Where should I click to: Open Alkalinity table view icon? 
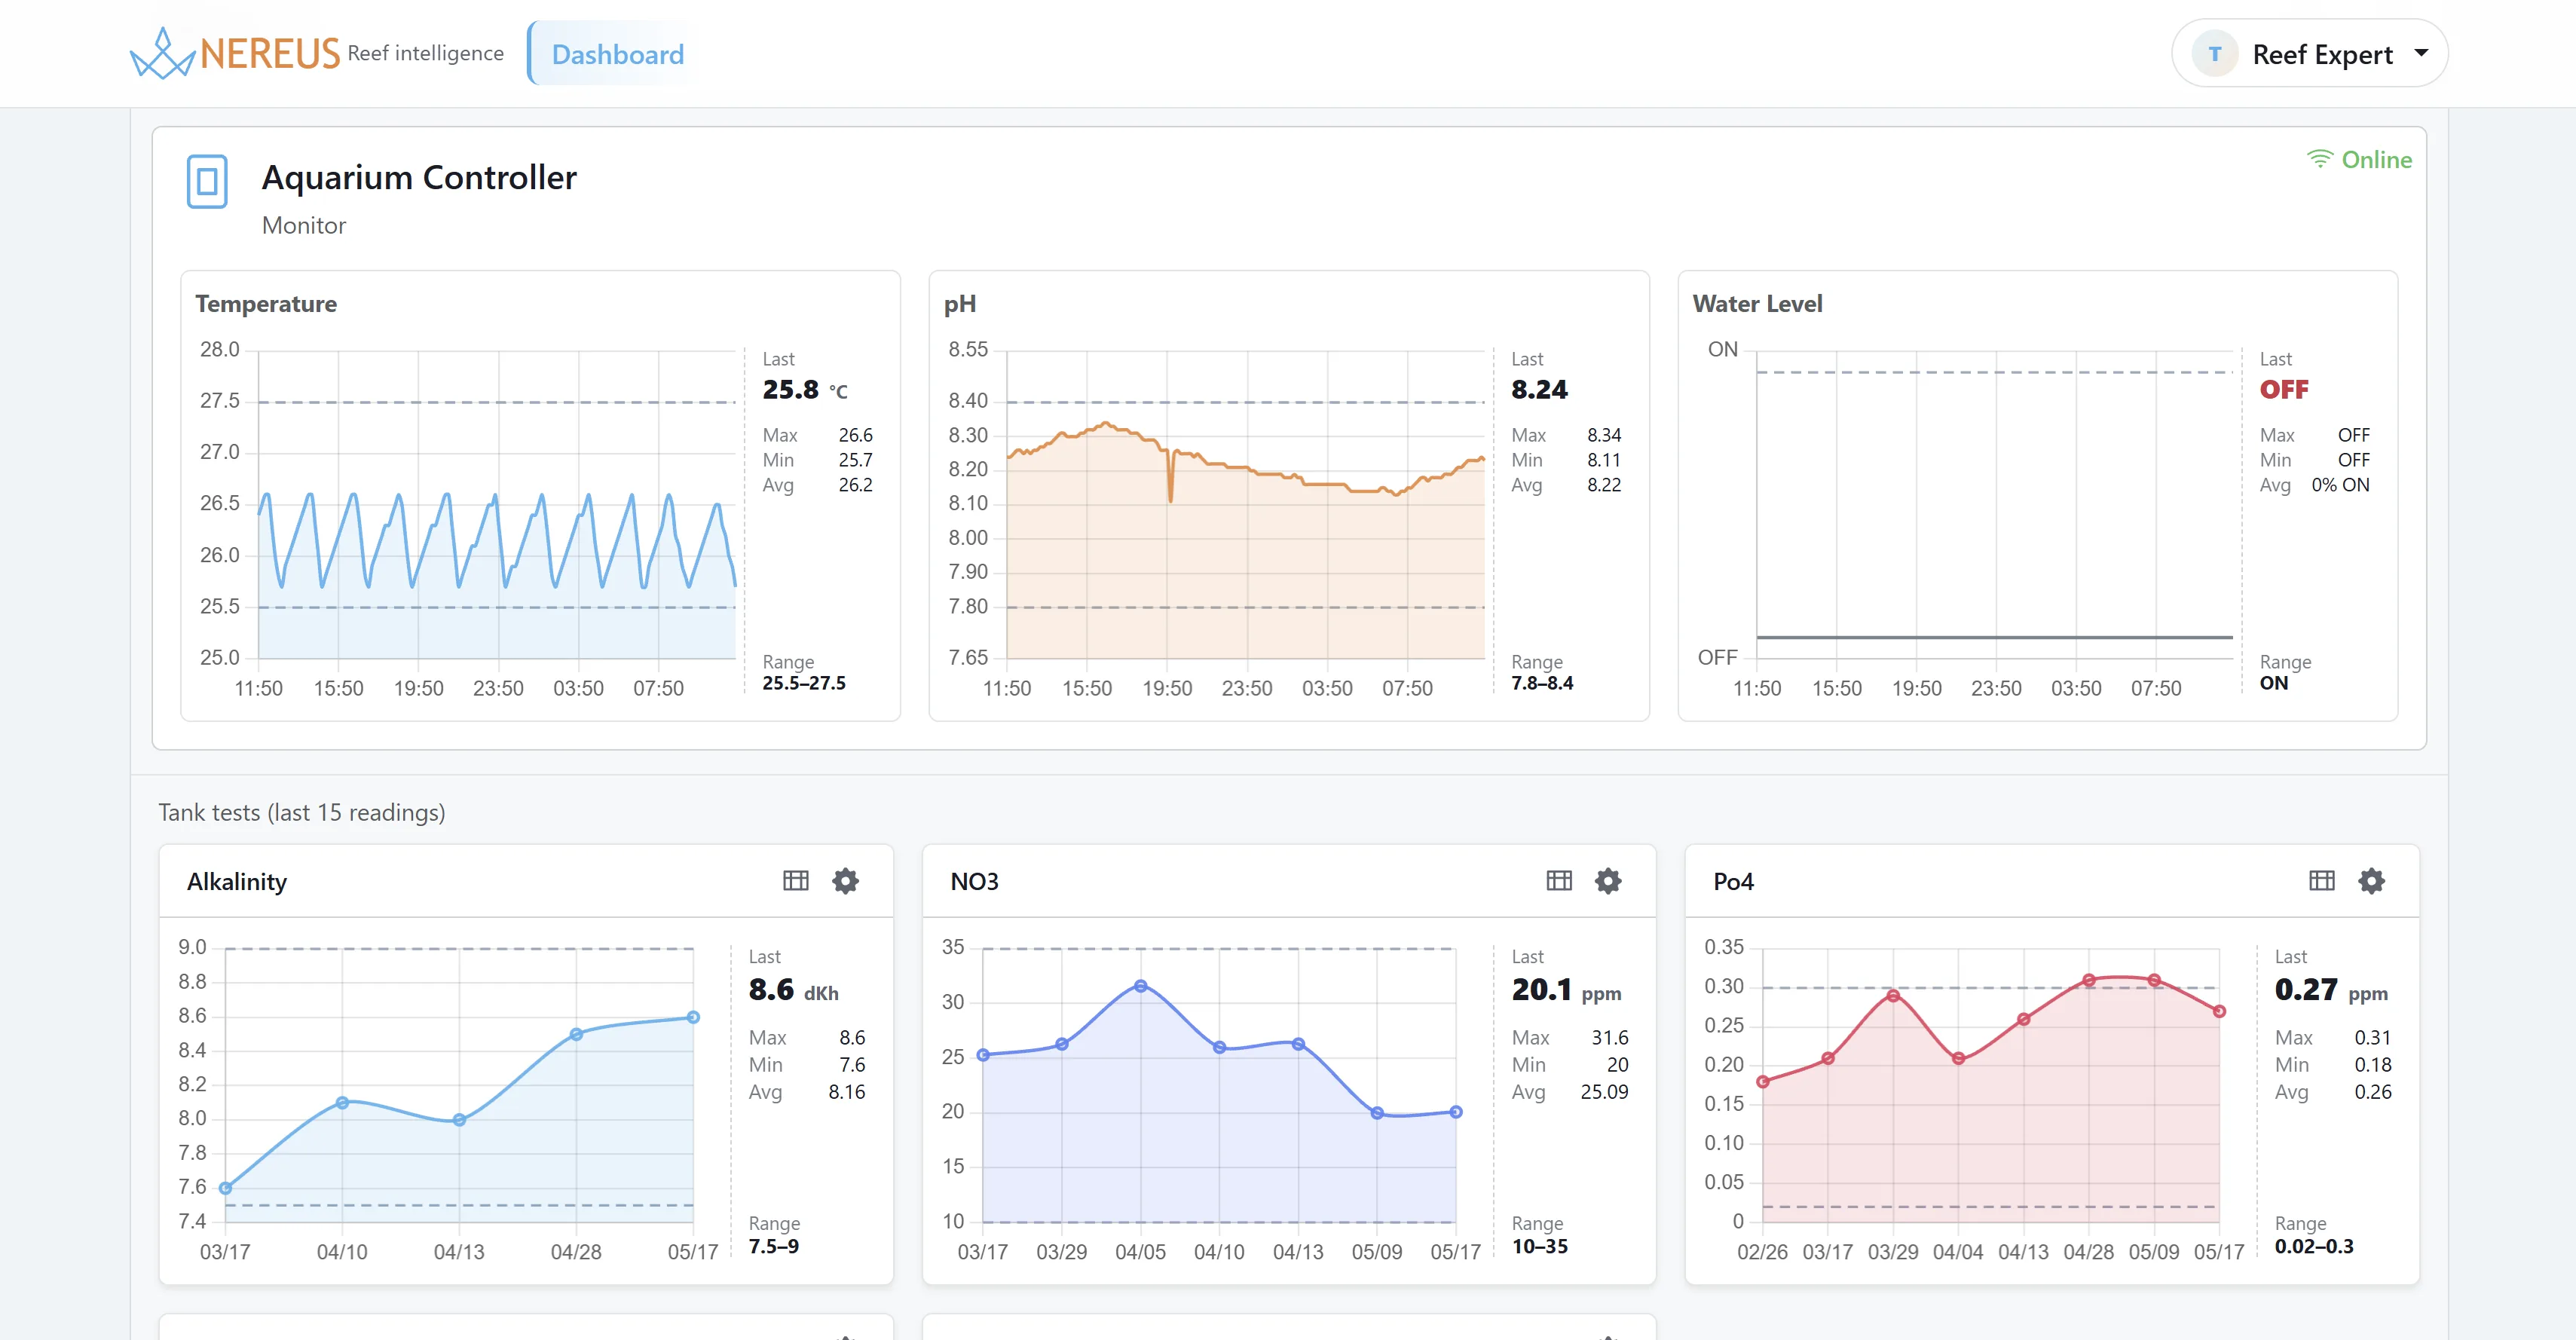(x=795, y=881)
